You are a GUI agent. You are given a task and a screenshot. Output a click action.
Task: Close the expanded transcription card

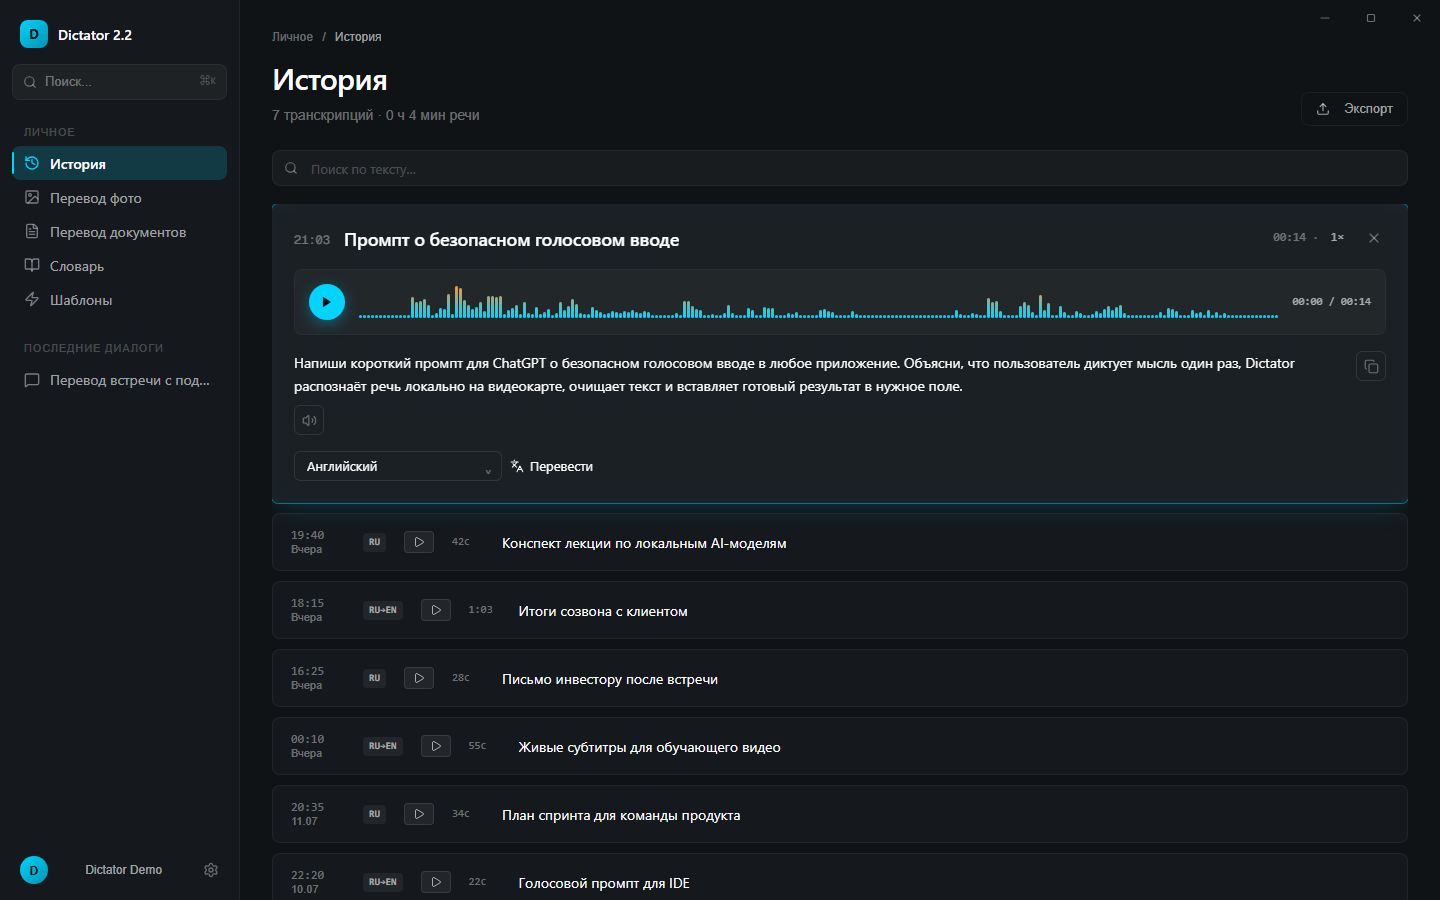(x=1374, y=238)
